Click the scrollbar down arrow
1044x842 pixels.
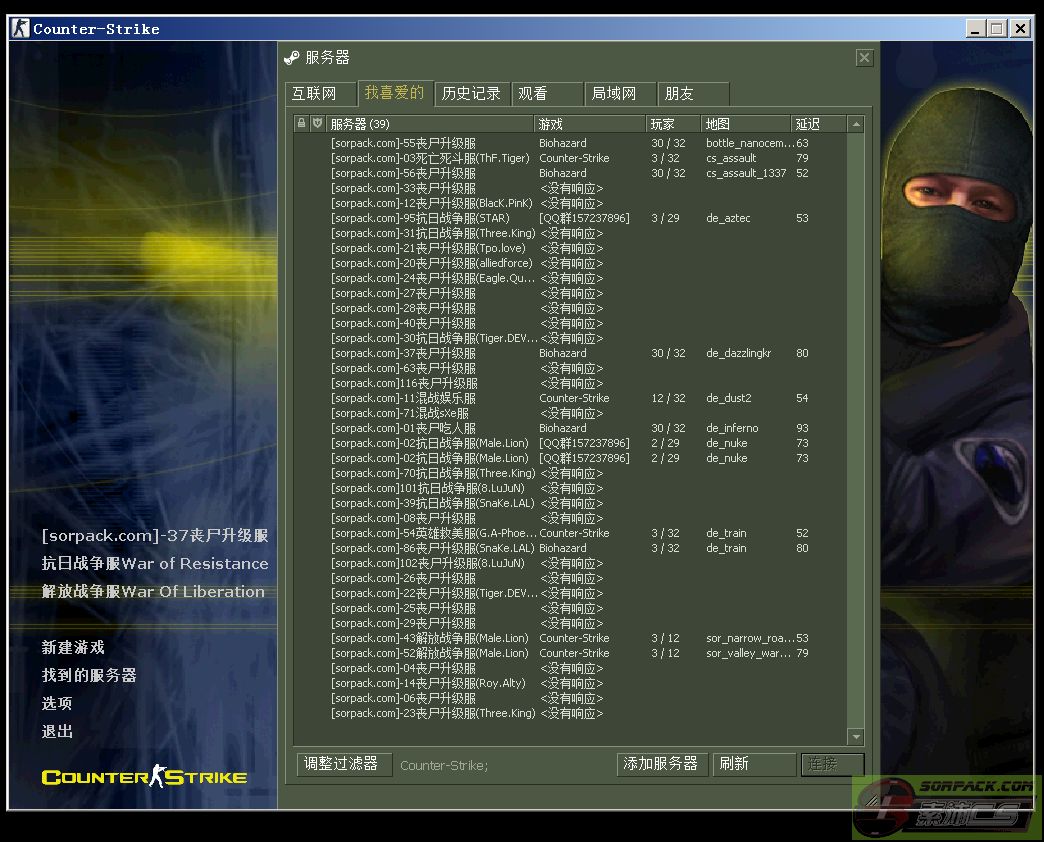click(x=856, y=736)
